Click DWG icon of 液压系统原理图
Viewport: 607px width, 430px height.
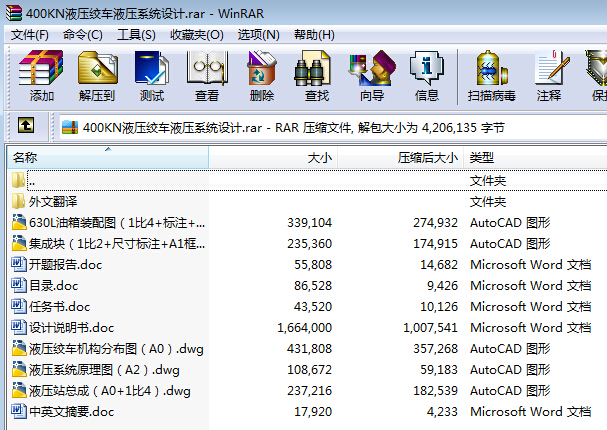point(19,369)
